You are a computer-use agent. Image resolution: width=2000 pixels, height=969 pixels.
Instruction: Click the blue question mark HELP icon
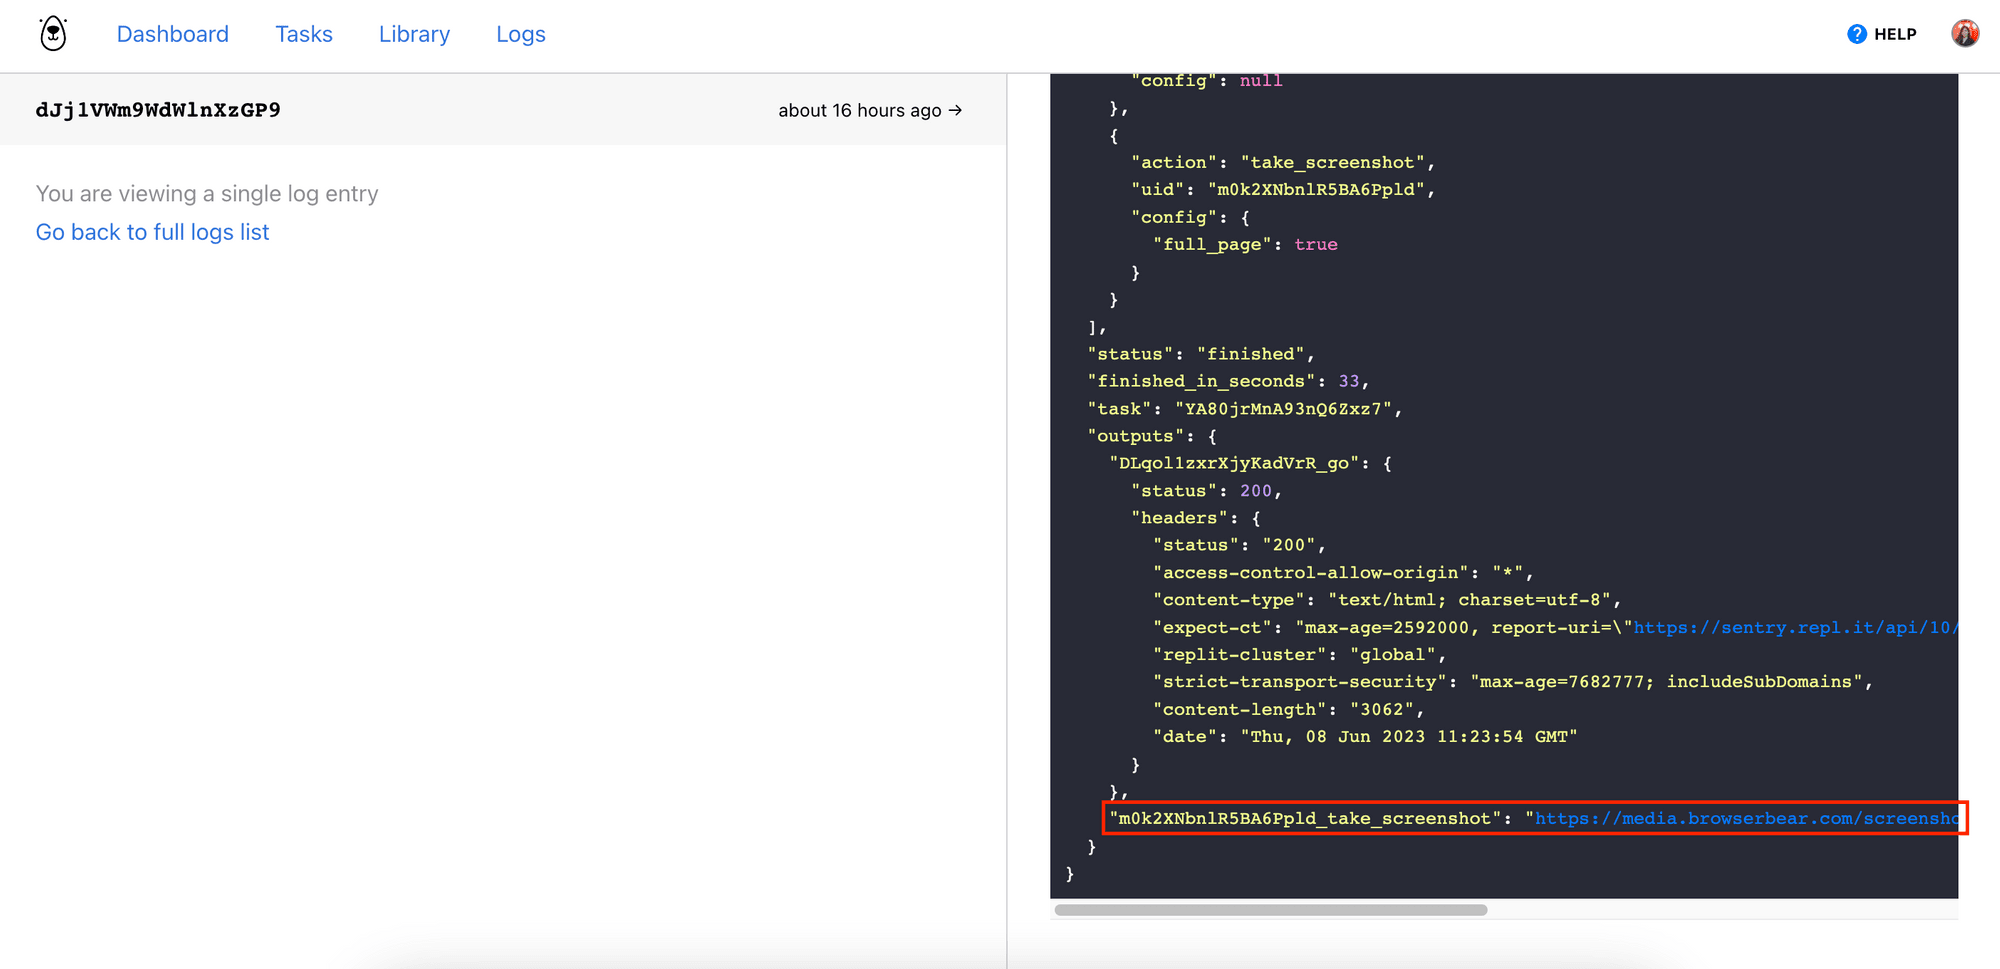[x=1855, y=33]
